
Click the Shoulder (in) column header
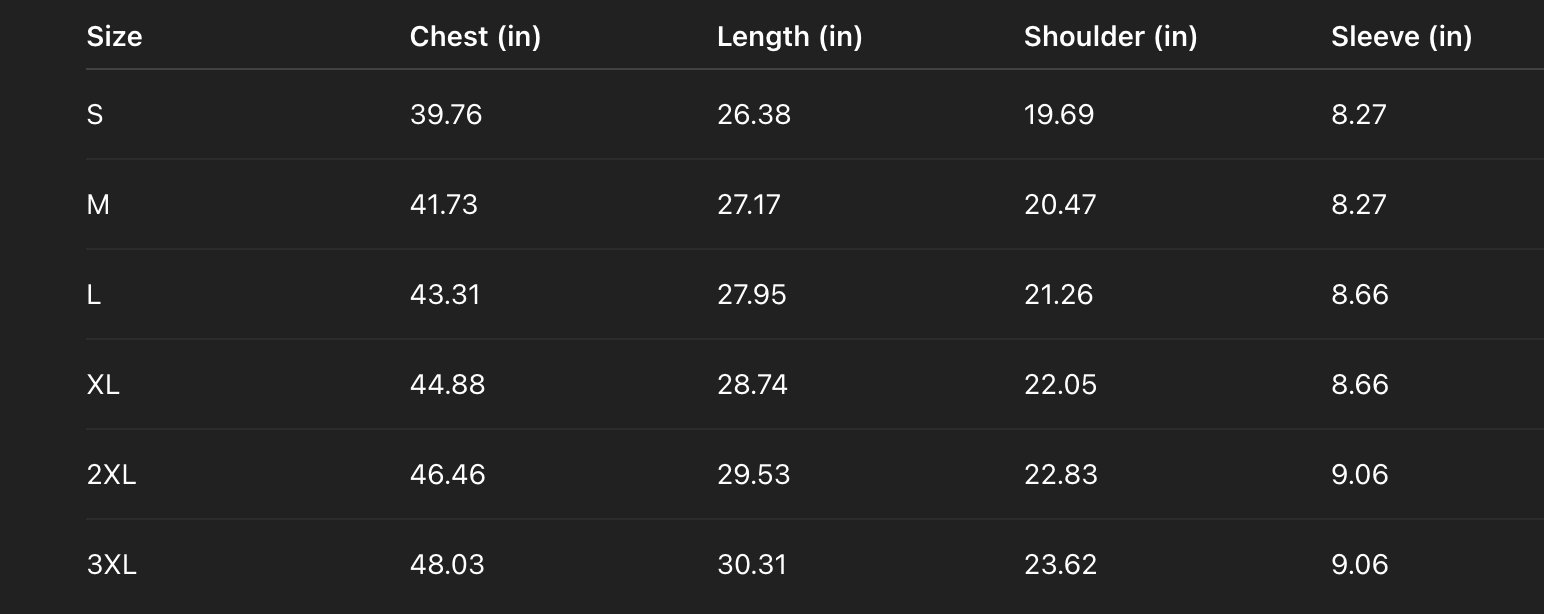click(1110, 37)
